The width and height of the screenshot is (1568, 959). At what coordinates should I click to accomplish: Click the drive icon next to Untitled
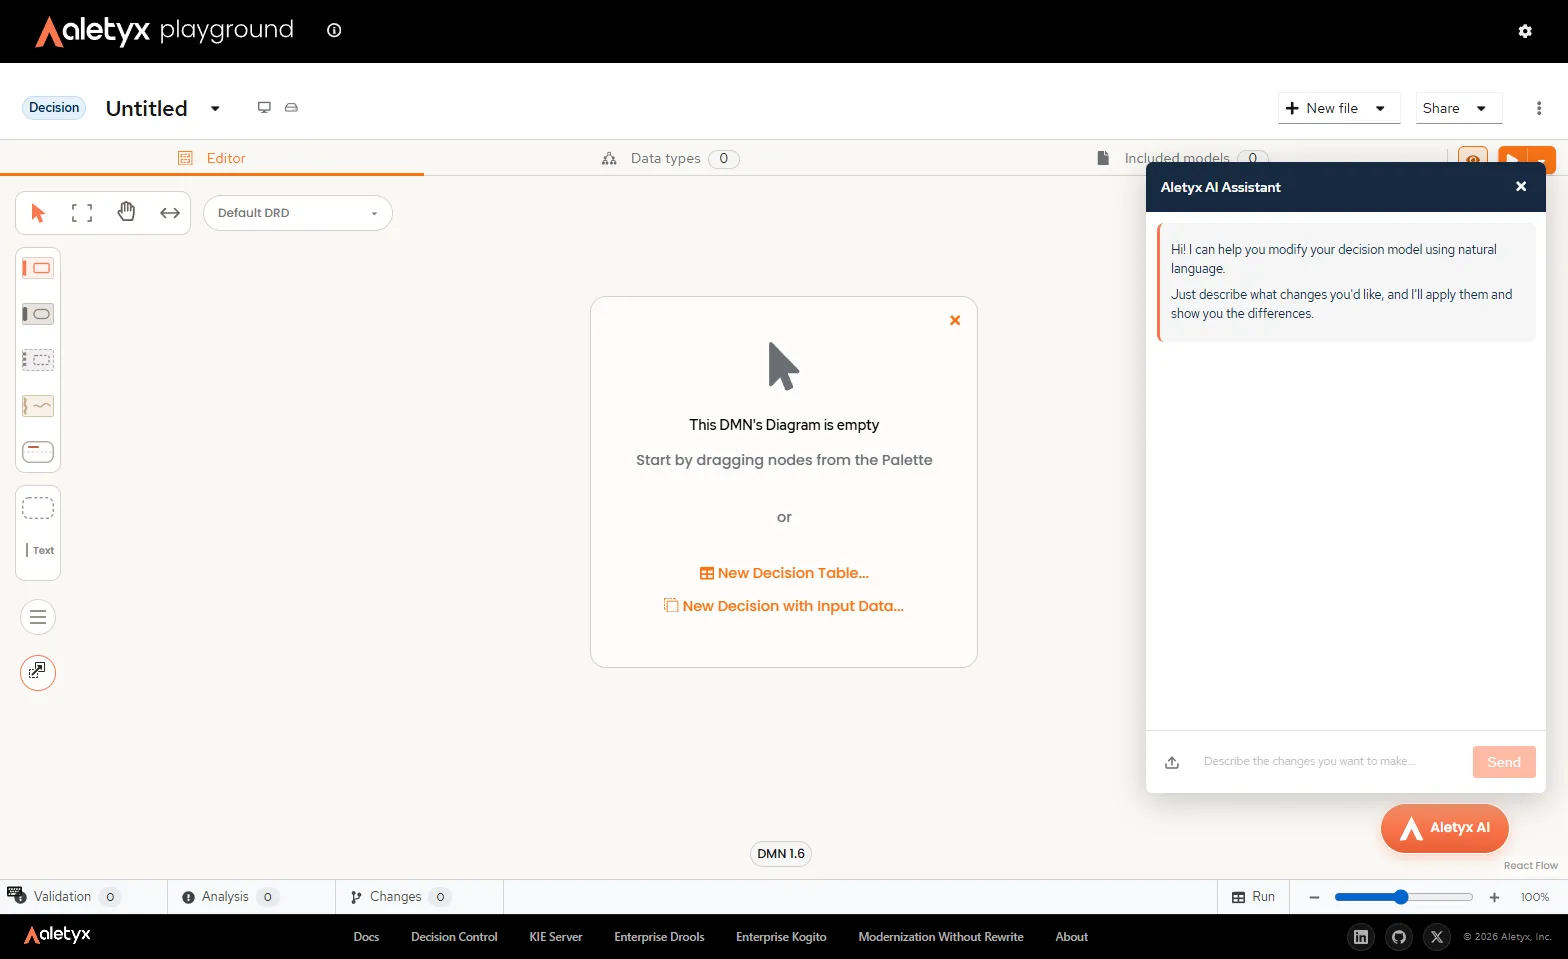coord(291,107)
